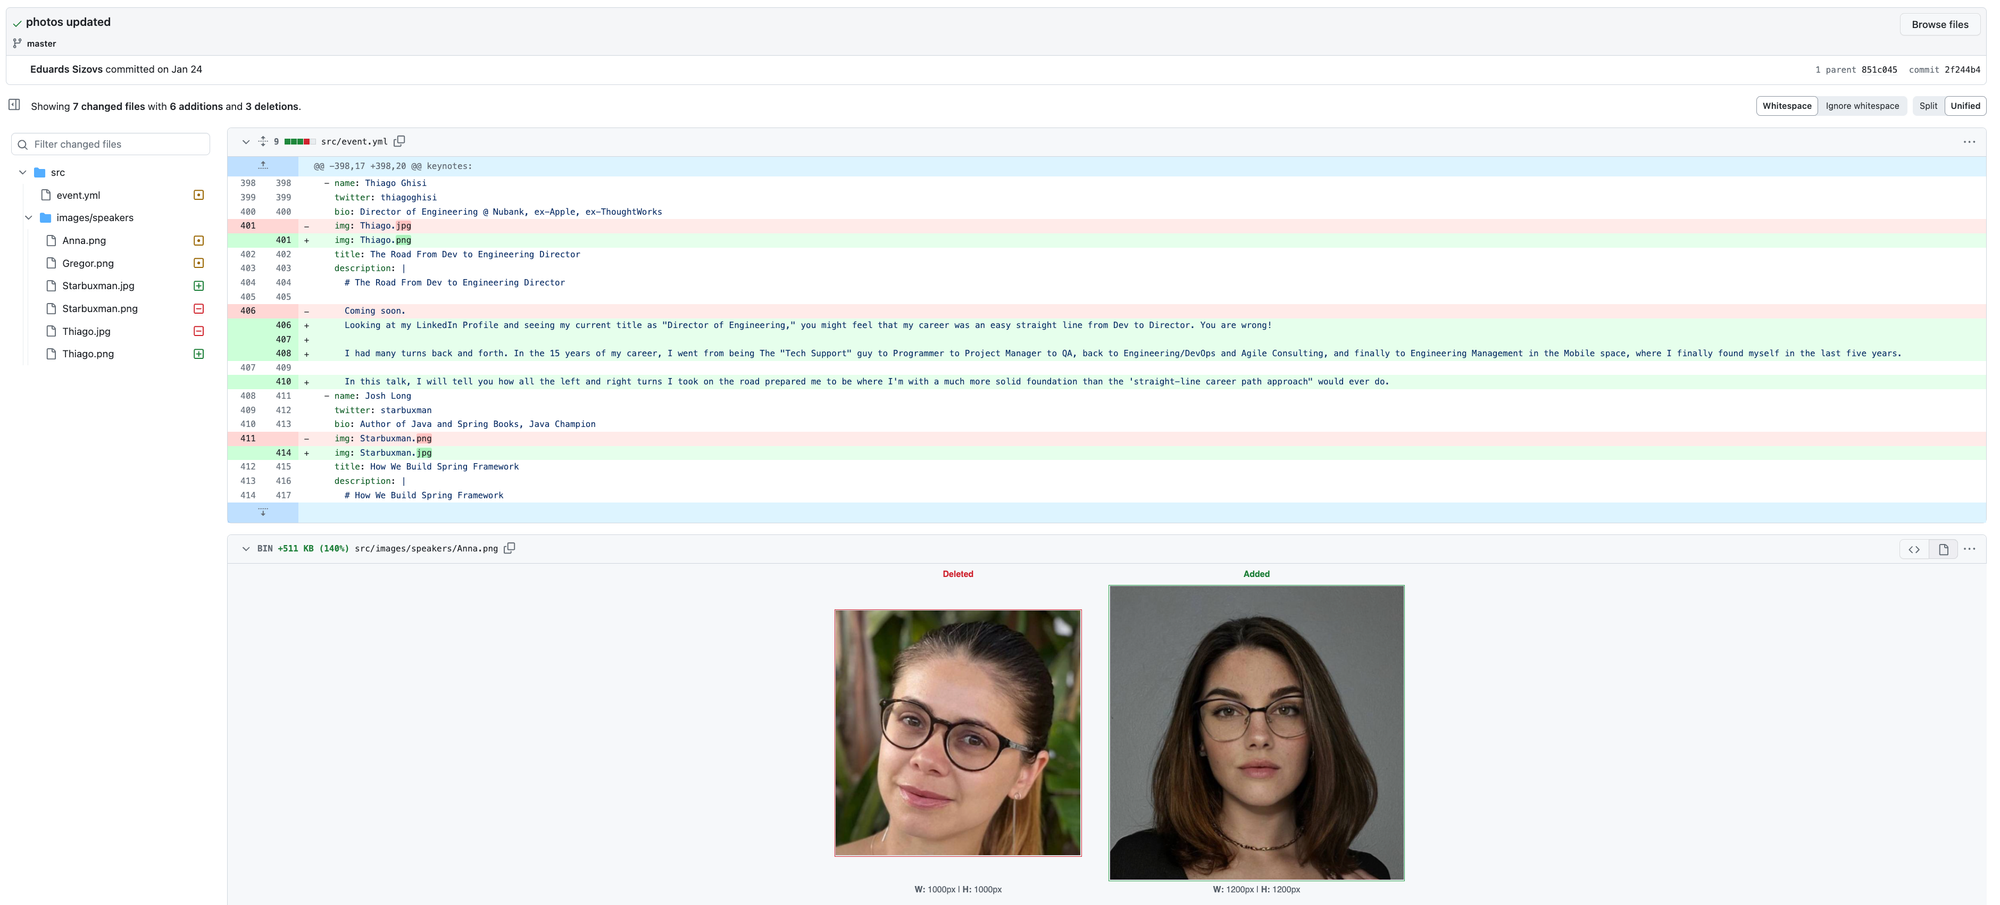Open the options menu for src/event.yml
Image resolution: width=2000 pixels, height=905 pixels.
(x=1969, y=142)
